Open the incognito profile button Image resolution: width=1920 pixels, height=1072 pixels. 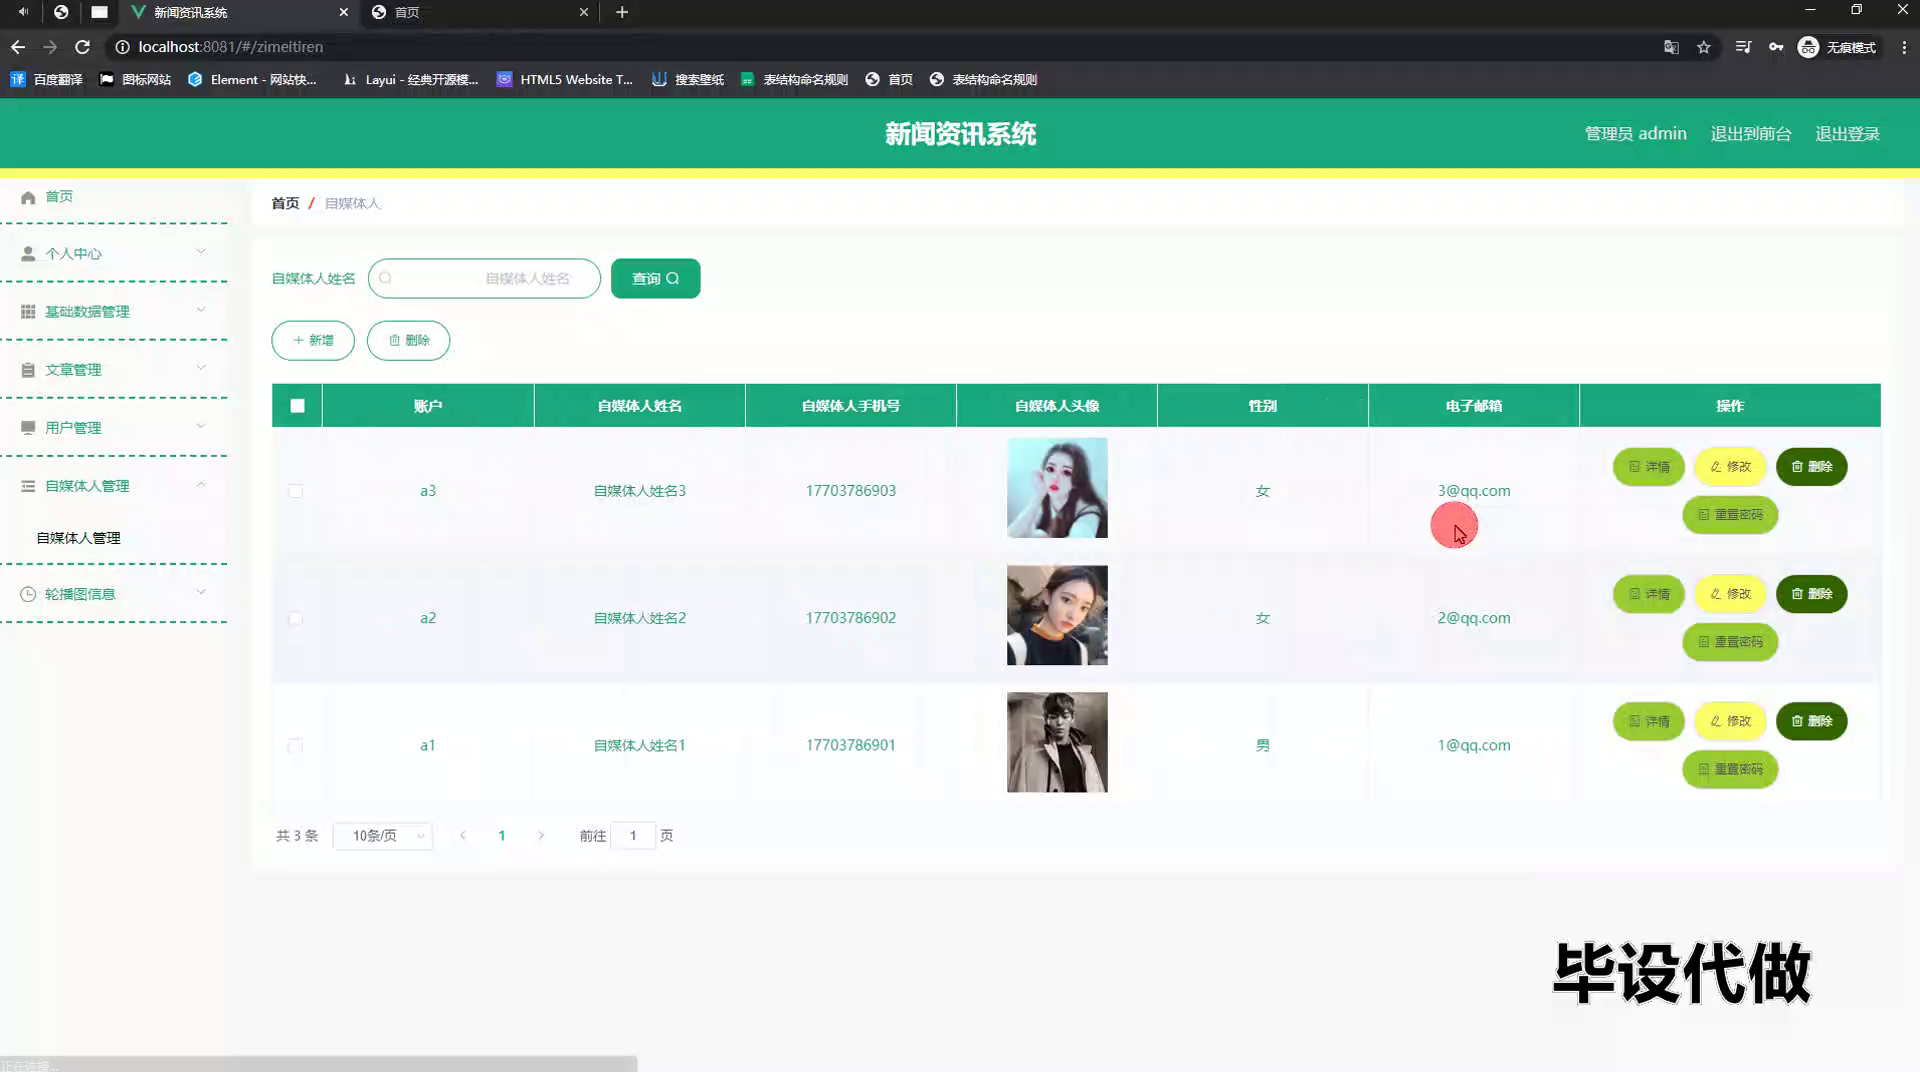click(x=1838, y=47)
